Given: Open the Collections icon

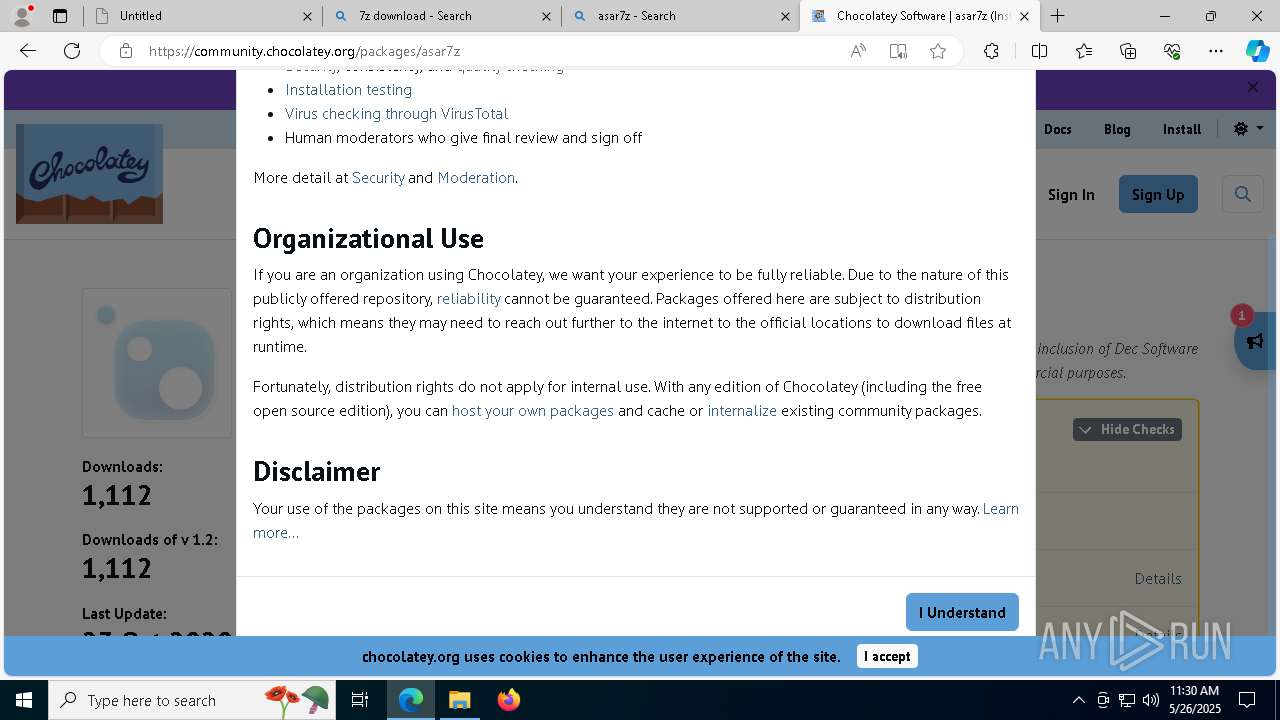Looking at the screenshot, I should tap(1128, 51).
